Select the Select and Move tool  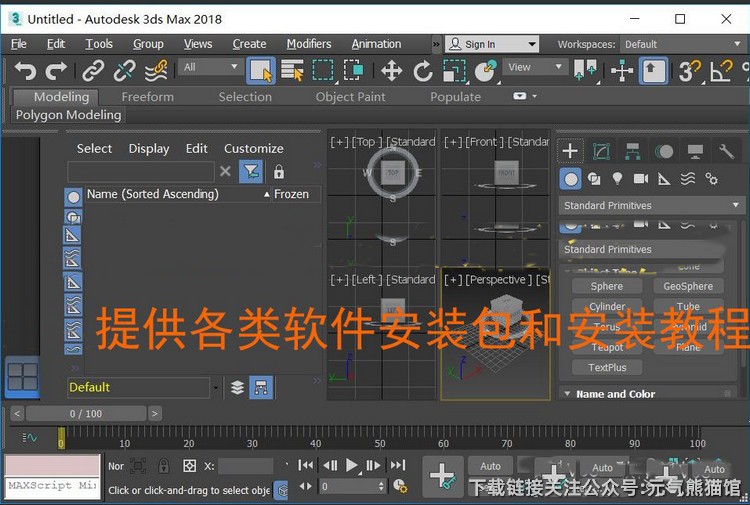(x=391, y=70)
